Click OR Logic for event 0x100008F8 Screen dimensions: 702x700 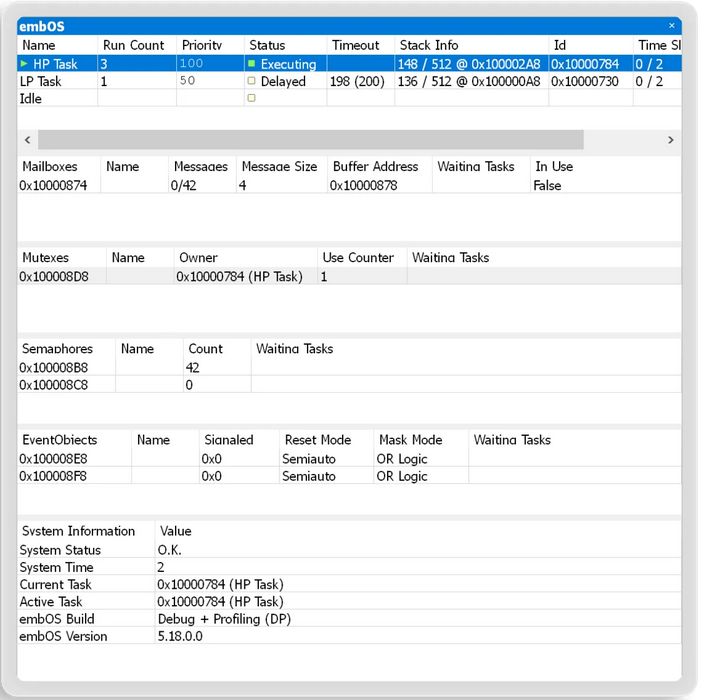tap(402, 476)
